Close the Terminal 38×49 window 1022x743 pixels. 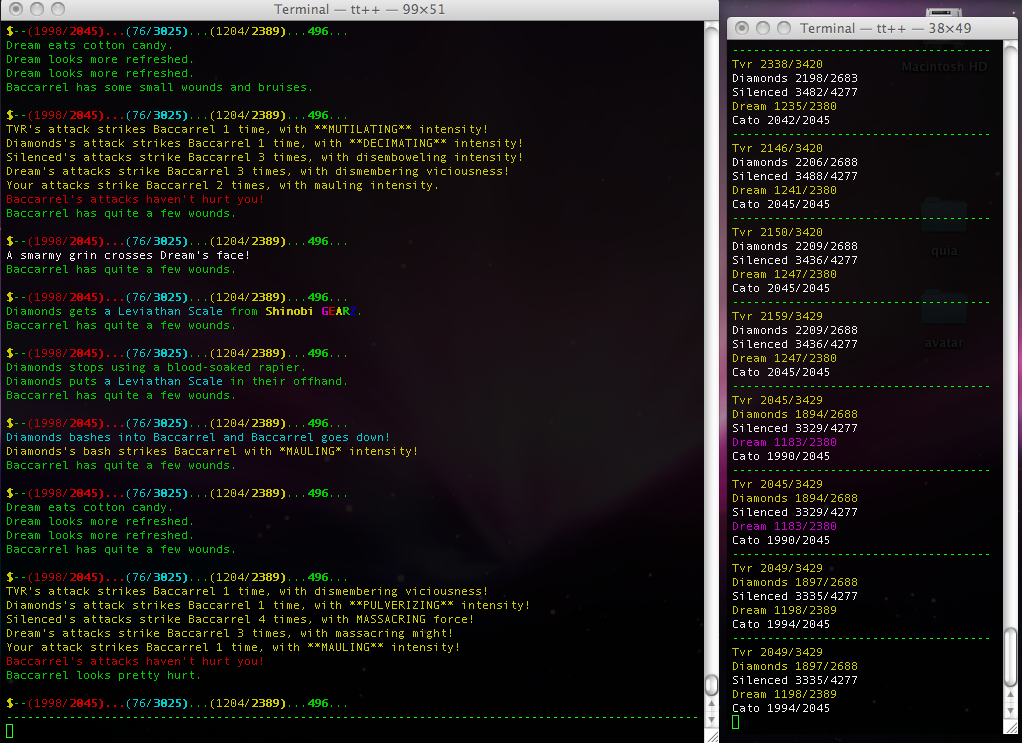tap(741, 29)
